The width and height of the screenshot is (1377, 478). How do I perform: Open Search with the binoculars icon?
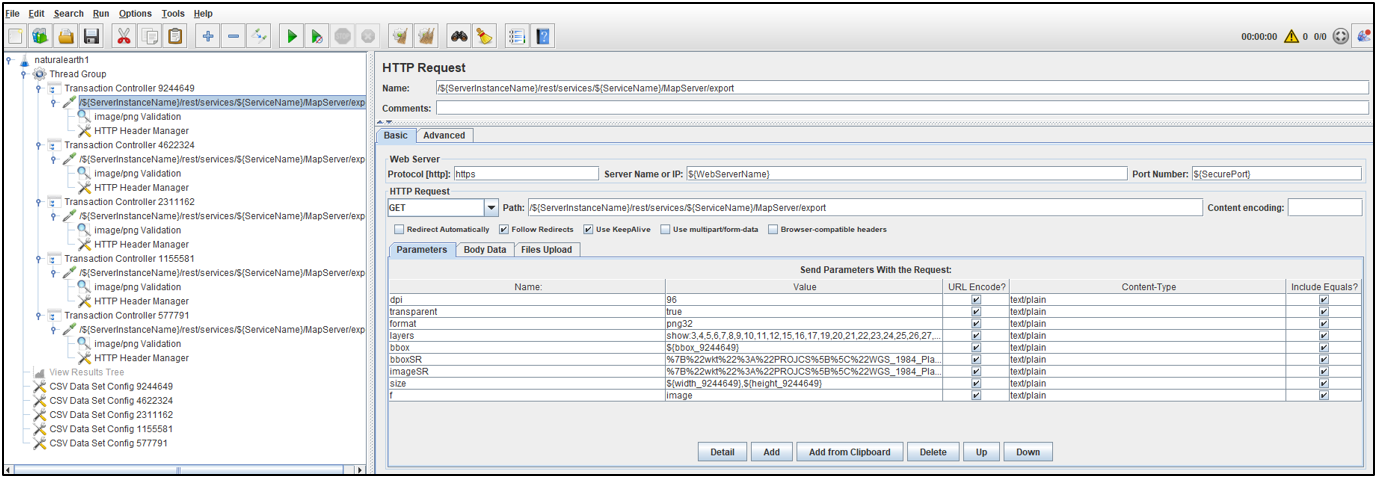coord(459,37)
